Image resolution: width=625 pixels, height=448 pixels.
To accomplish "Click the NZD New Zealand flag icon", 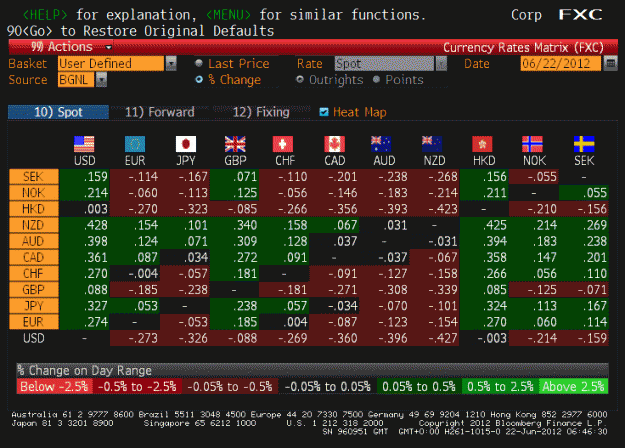I will 432,144.
